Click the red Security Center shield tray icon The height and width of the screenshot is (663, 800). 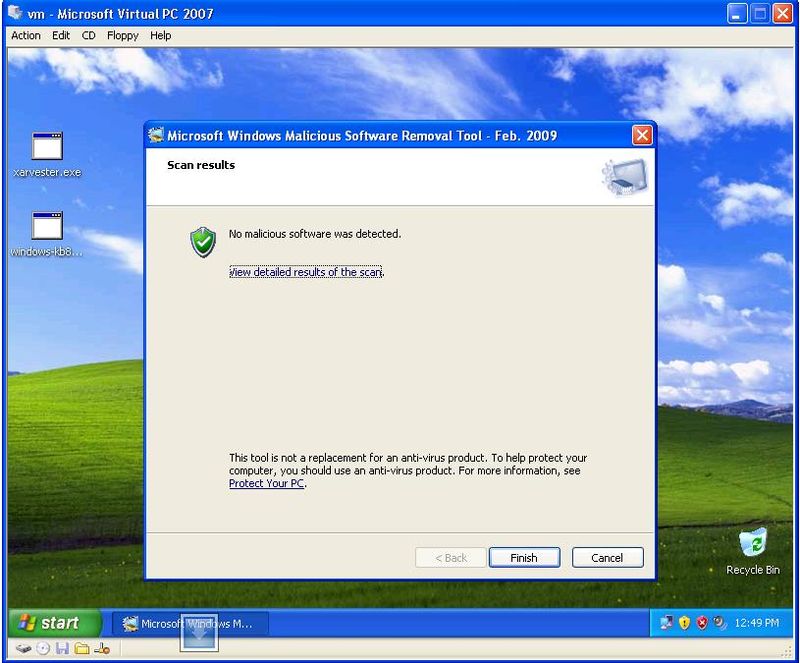coord(702,623)
